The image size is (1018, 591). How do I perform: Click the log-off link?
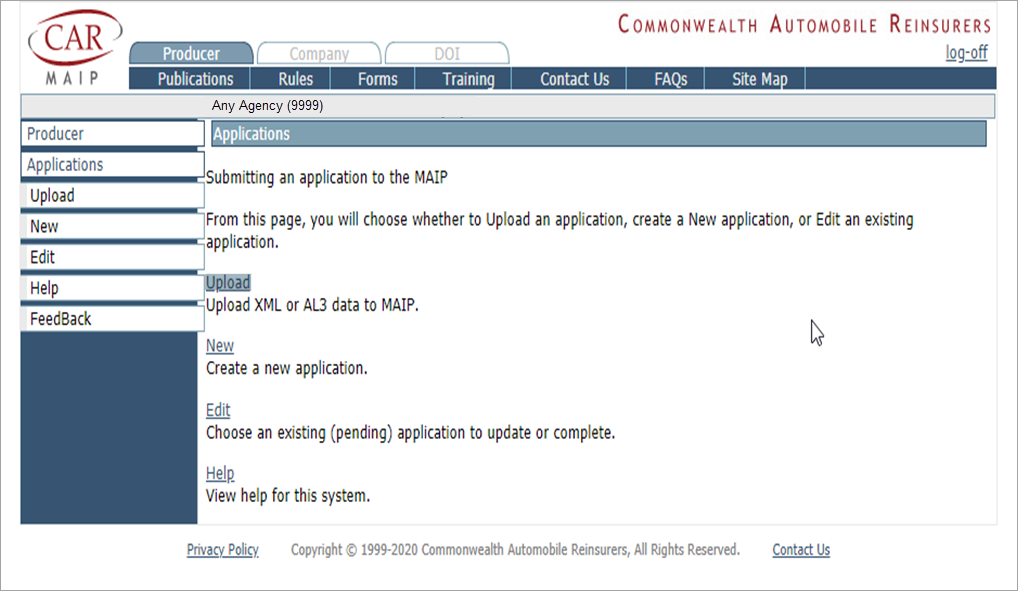tap(966, 53)
